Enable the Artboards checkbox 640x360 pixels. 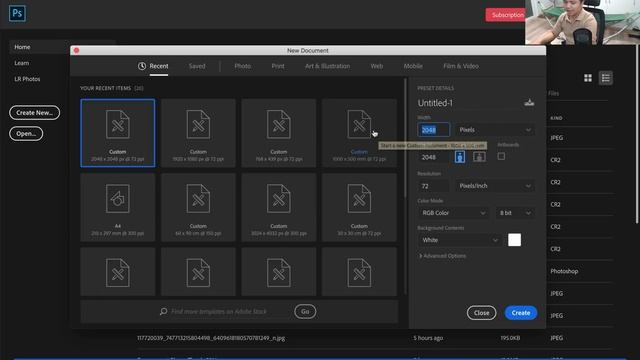tap(501, 156)
